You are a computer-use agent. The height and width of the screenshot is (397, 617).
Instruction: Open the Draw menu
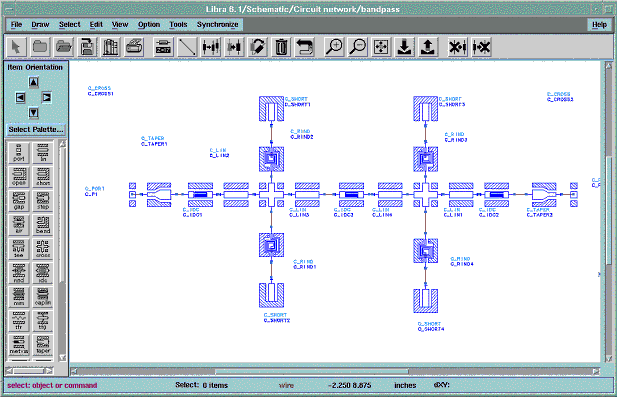pos(40,24)
